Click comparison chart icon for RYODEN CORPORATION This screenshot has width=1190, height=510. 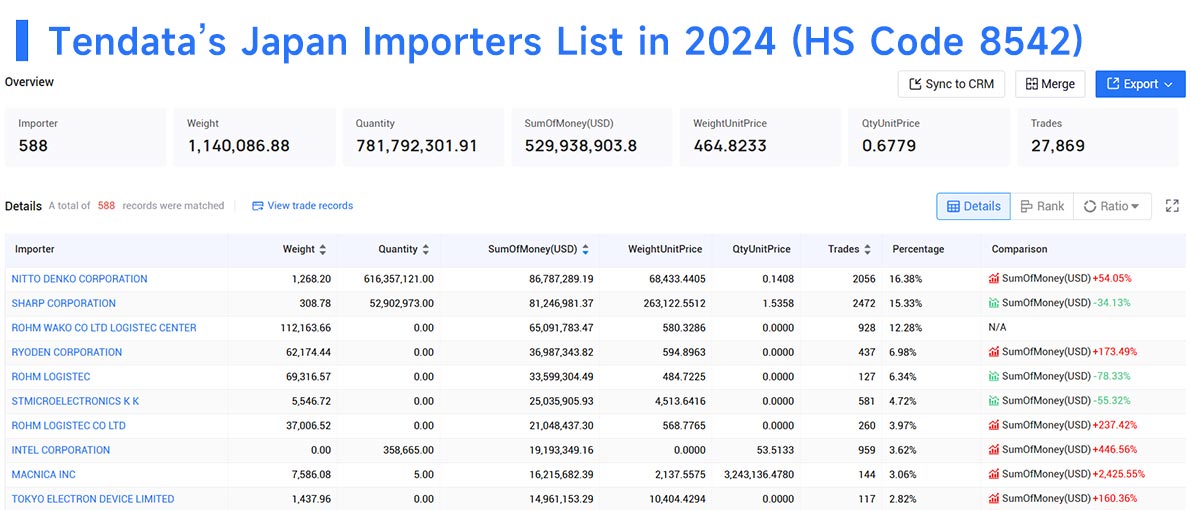pos(993,352)
